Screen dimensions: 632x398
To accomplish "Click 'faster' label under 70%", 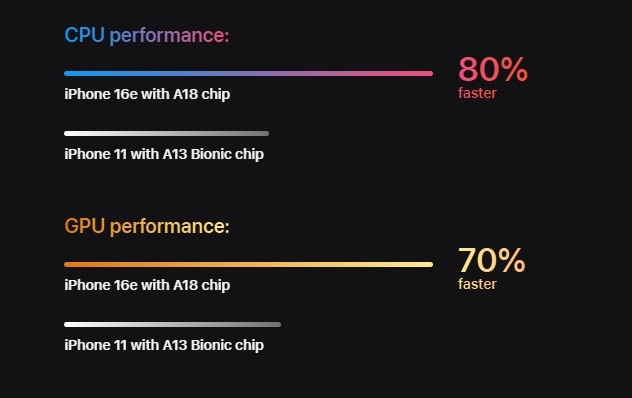I will click(x=477, y=284).
